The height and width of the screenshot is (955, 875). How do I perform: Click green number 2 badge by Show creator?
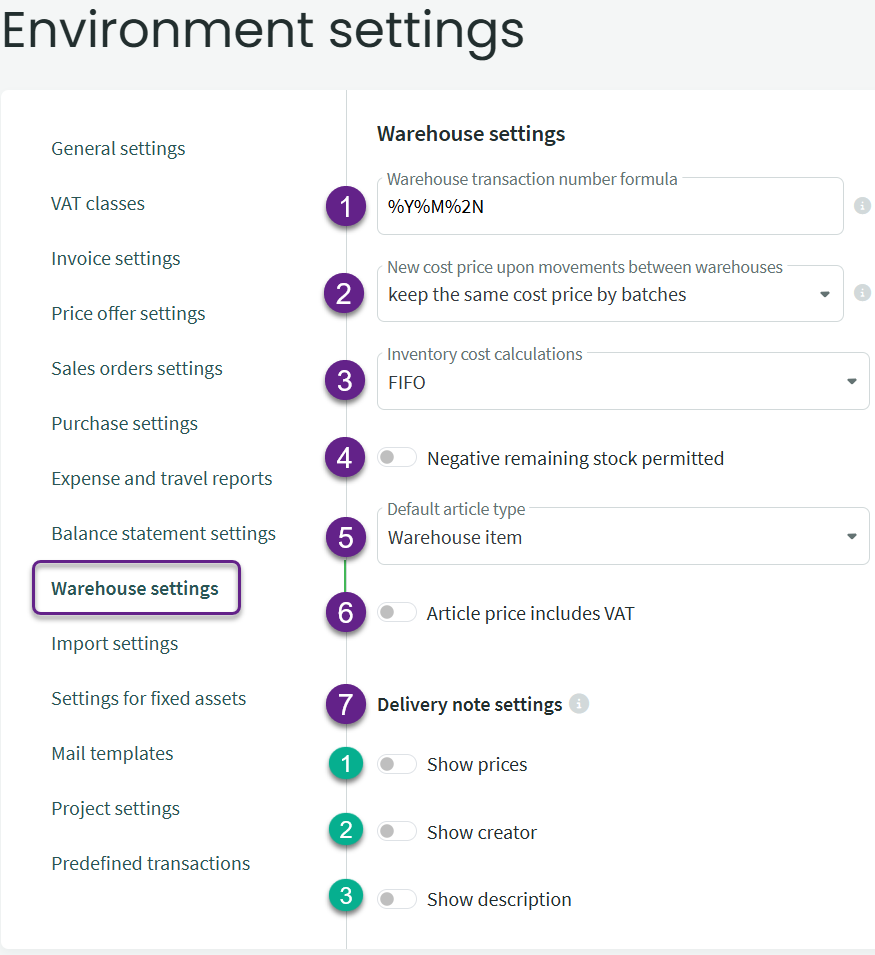(346, 830)
